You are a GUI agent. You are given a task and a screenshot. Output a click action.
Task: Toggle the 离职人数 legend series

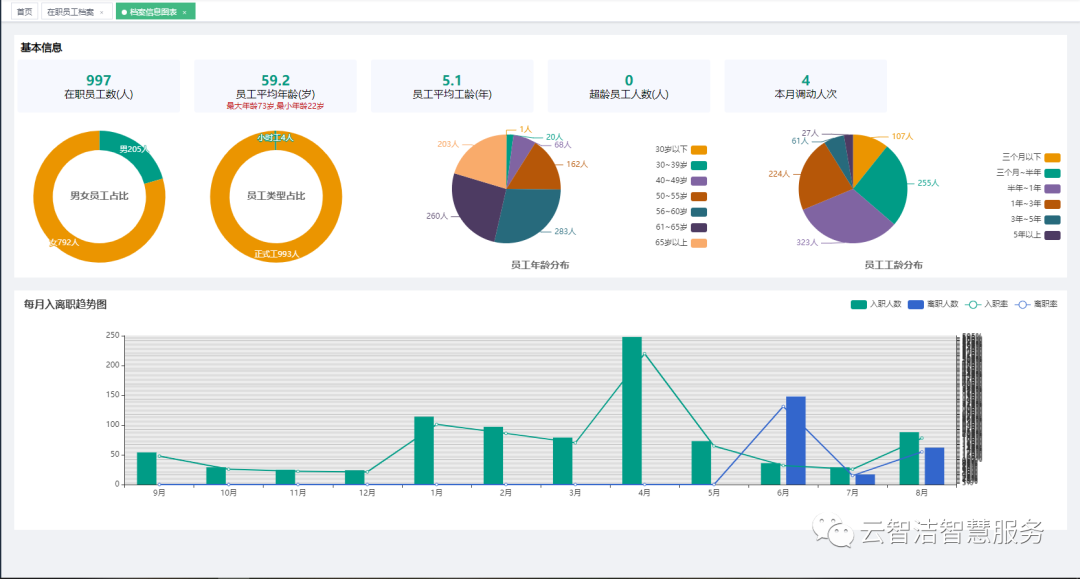[x=916, y=304]
